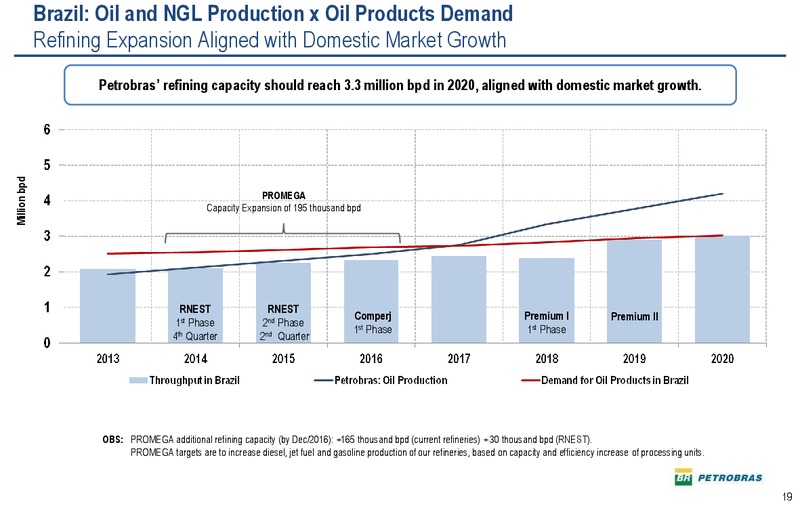Click the 'Million bpd' axis title

pos(21,200)
